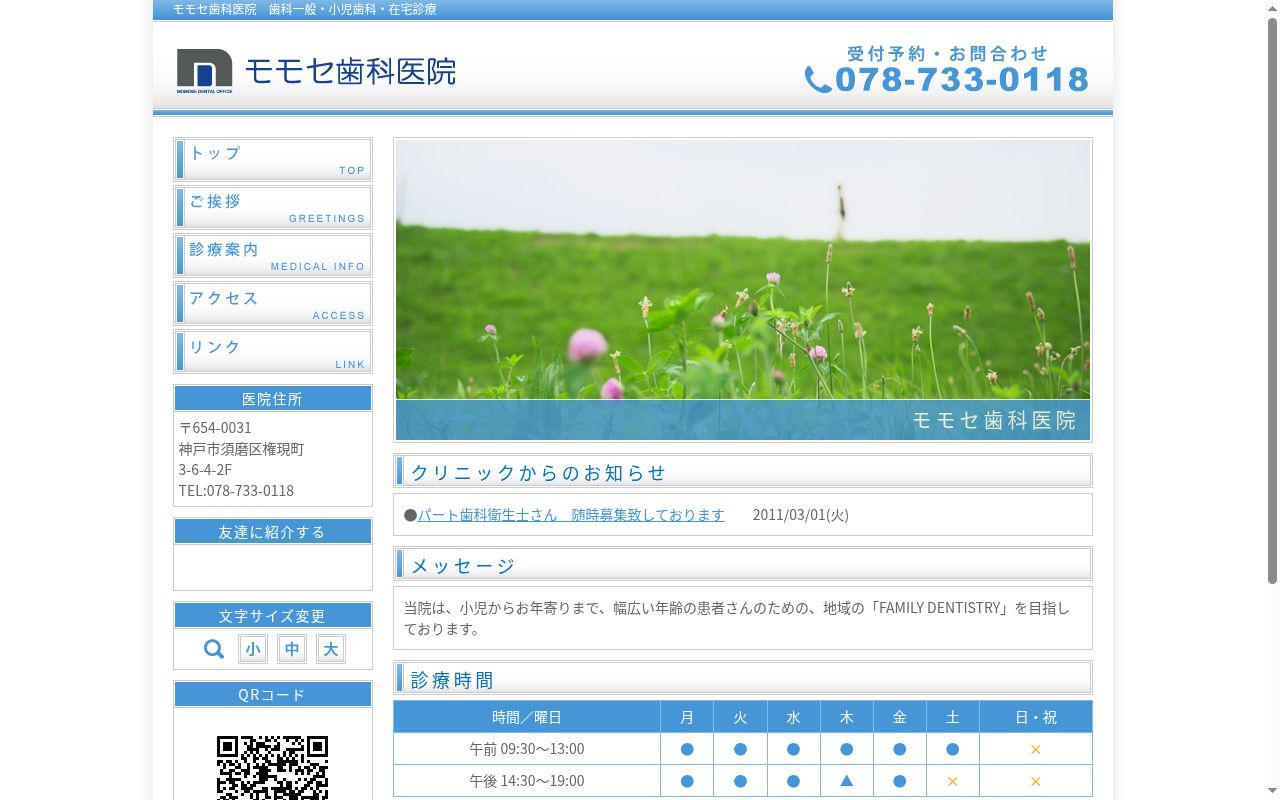Click the 診療時間 section heading

(x=743, y=679)
